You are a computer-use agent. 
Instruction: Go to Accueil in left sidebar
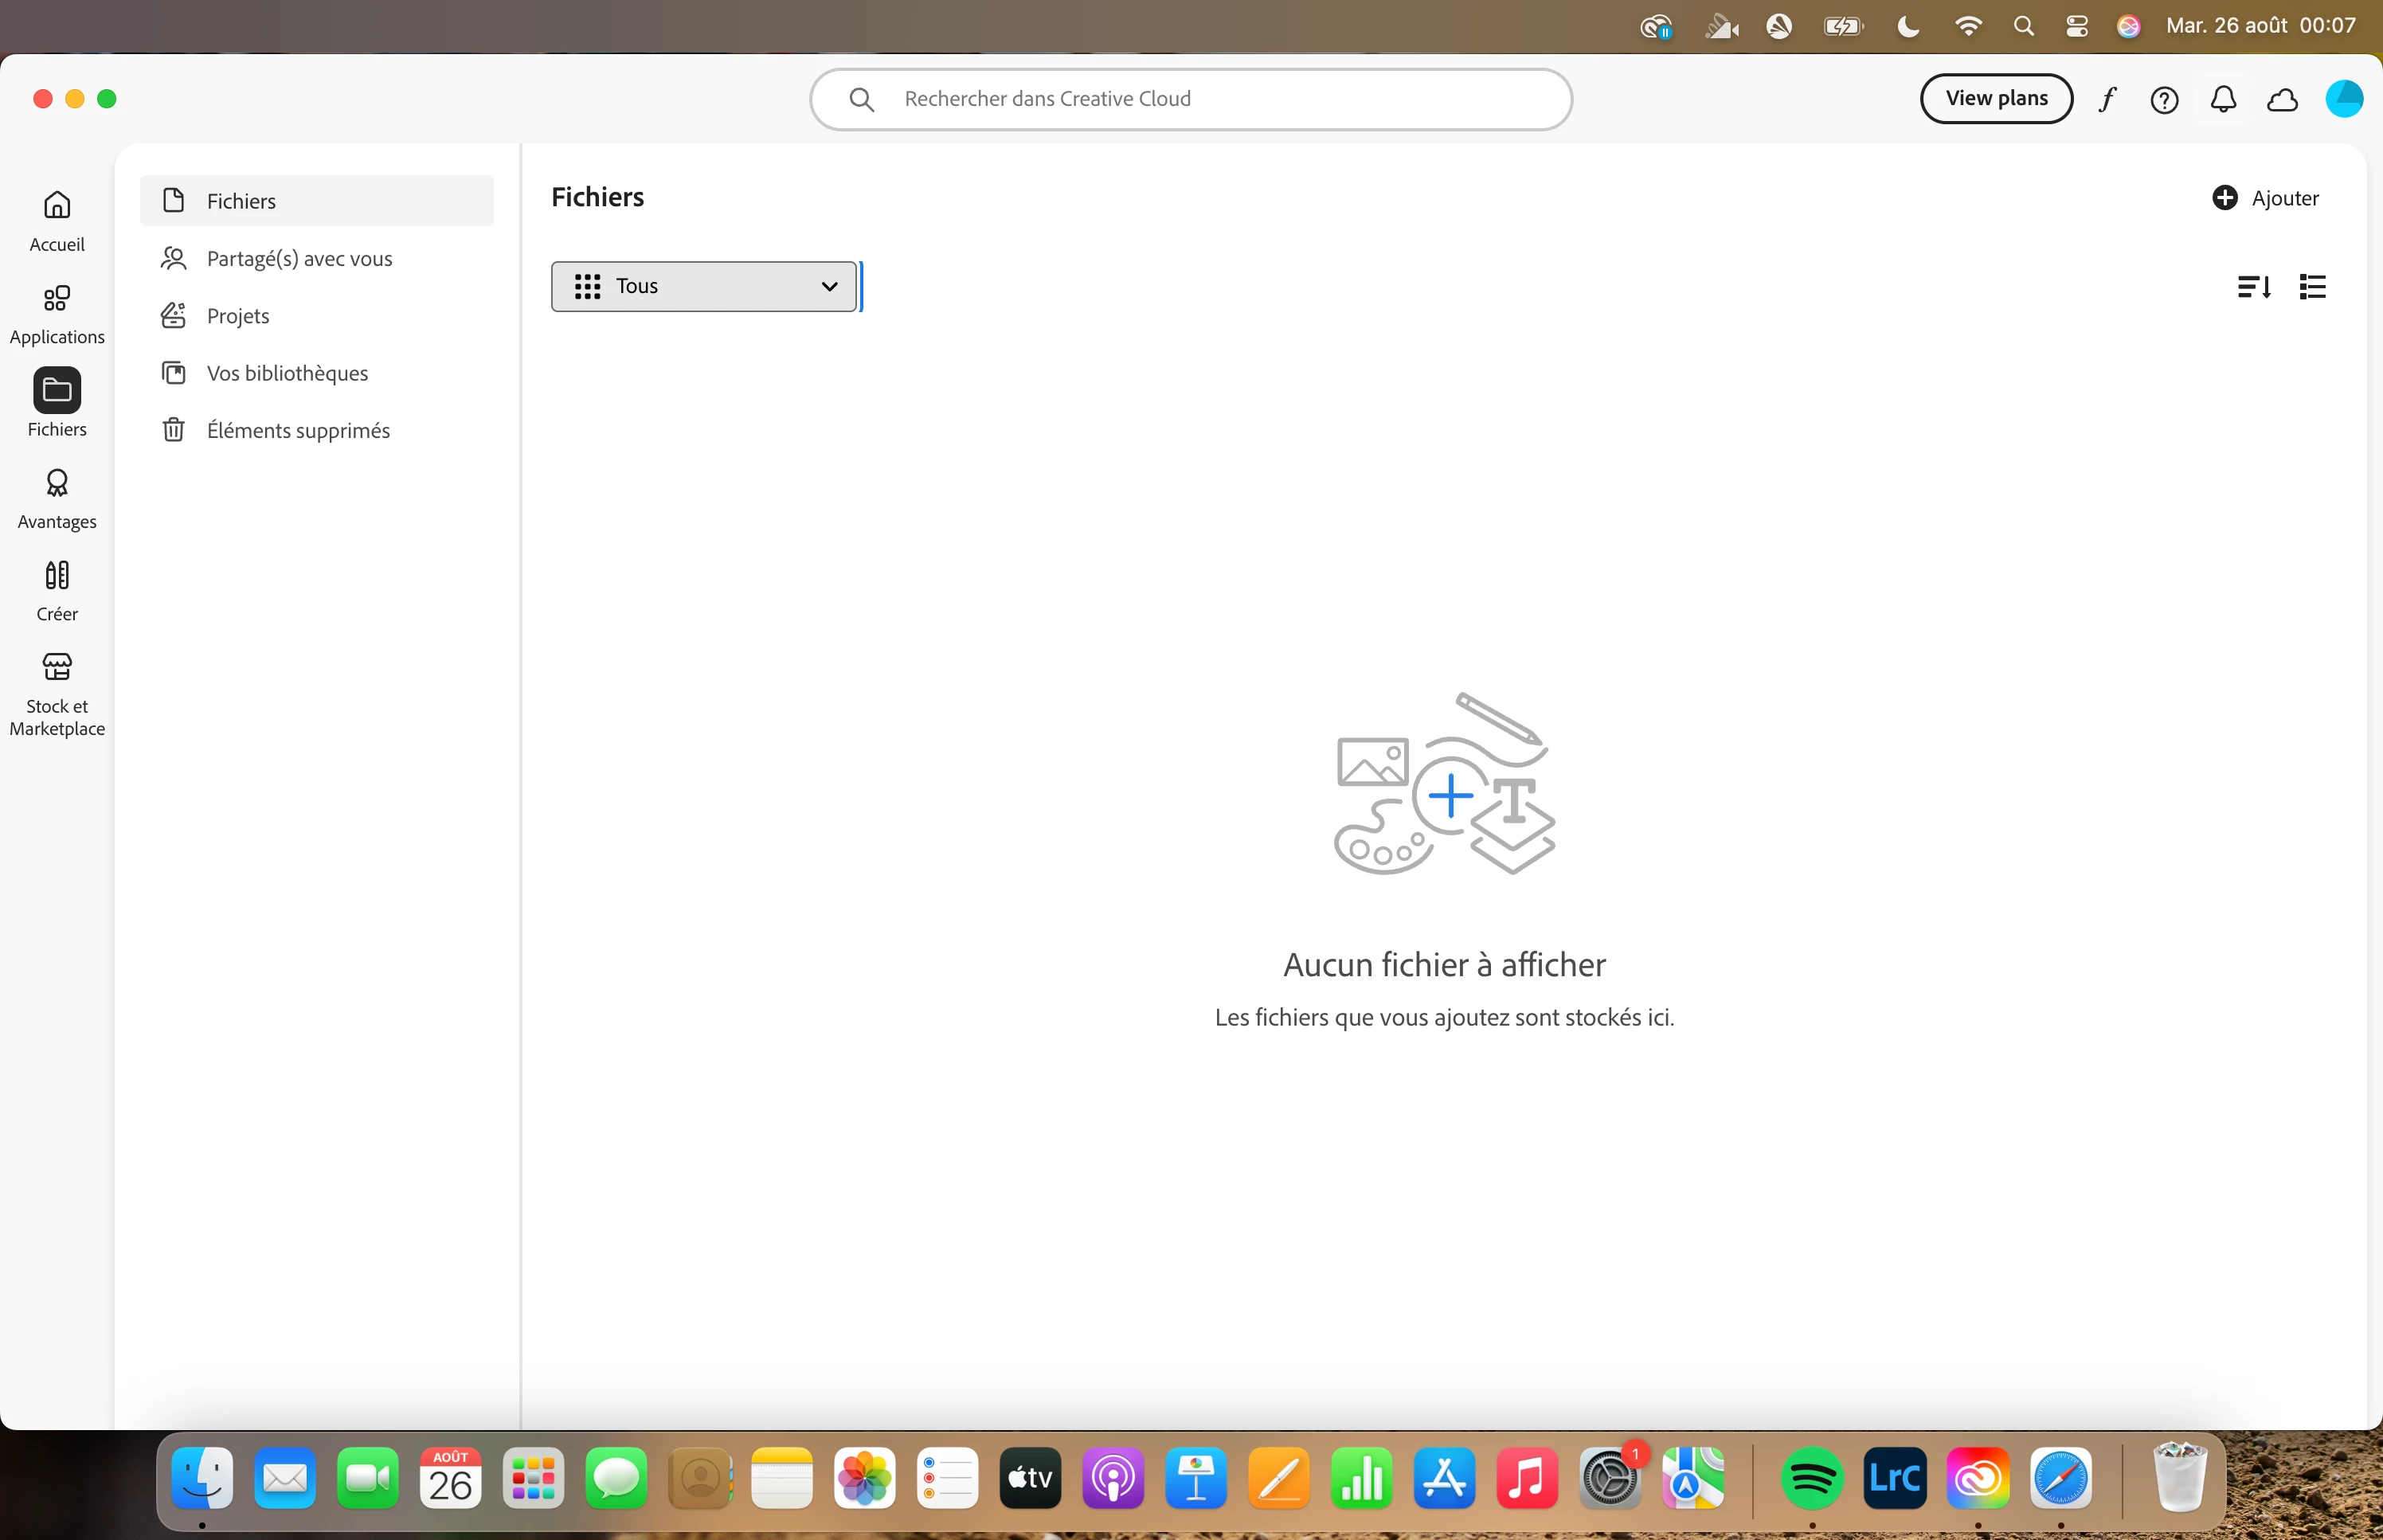(57, 221)
